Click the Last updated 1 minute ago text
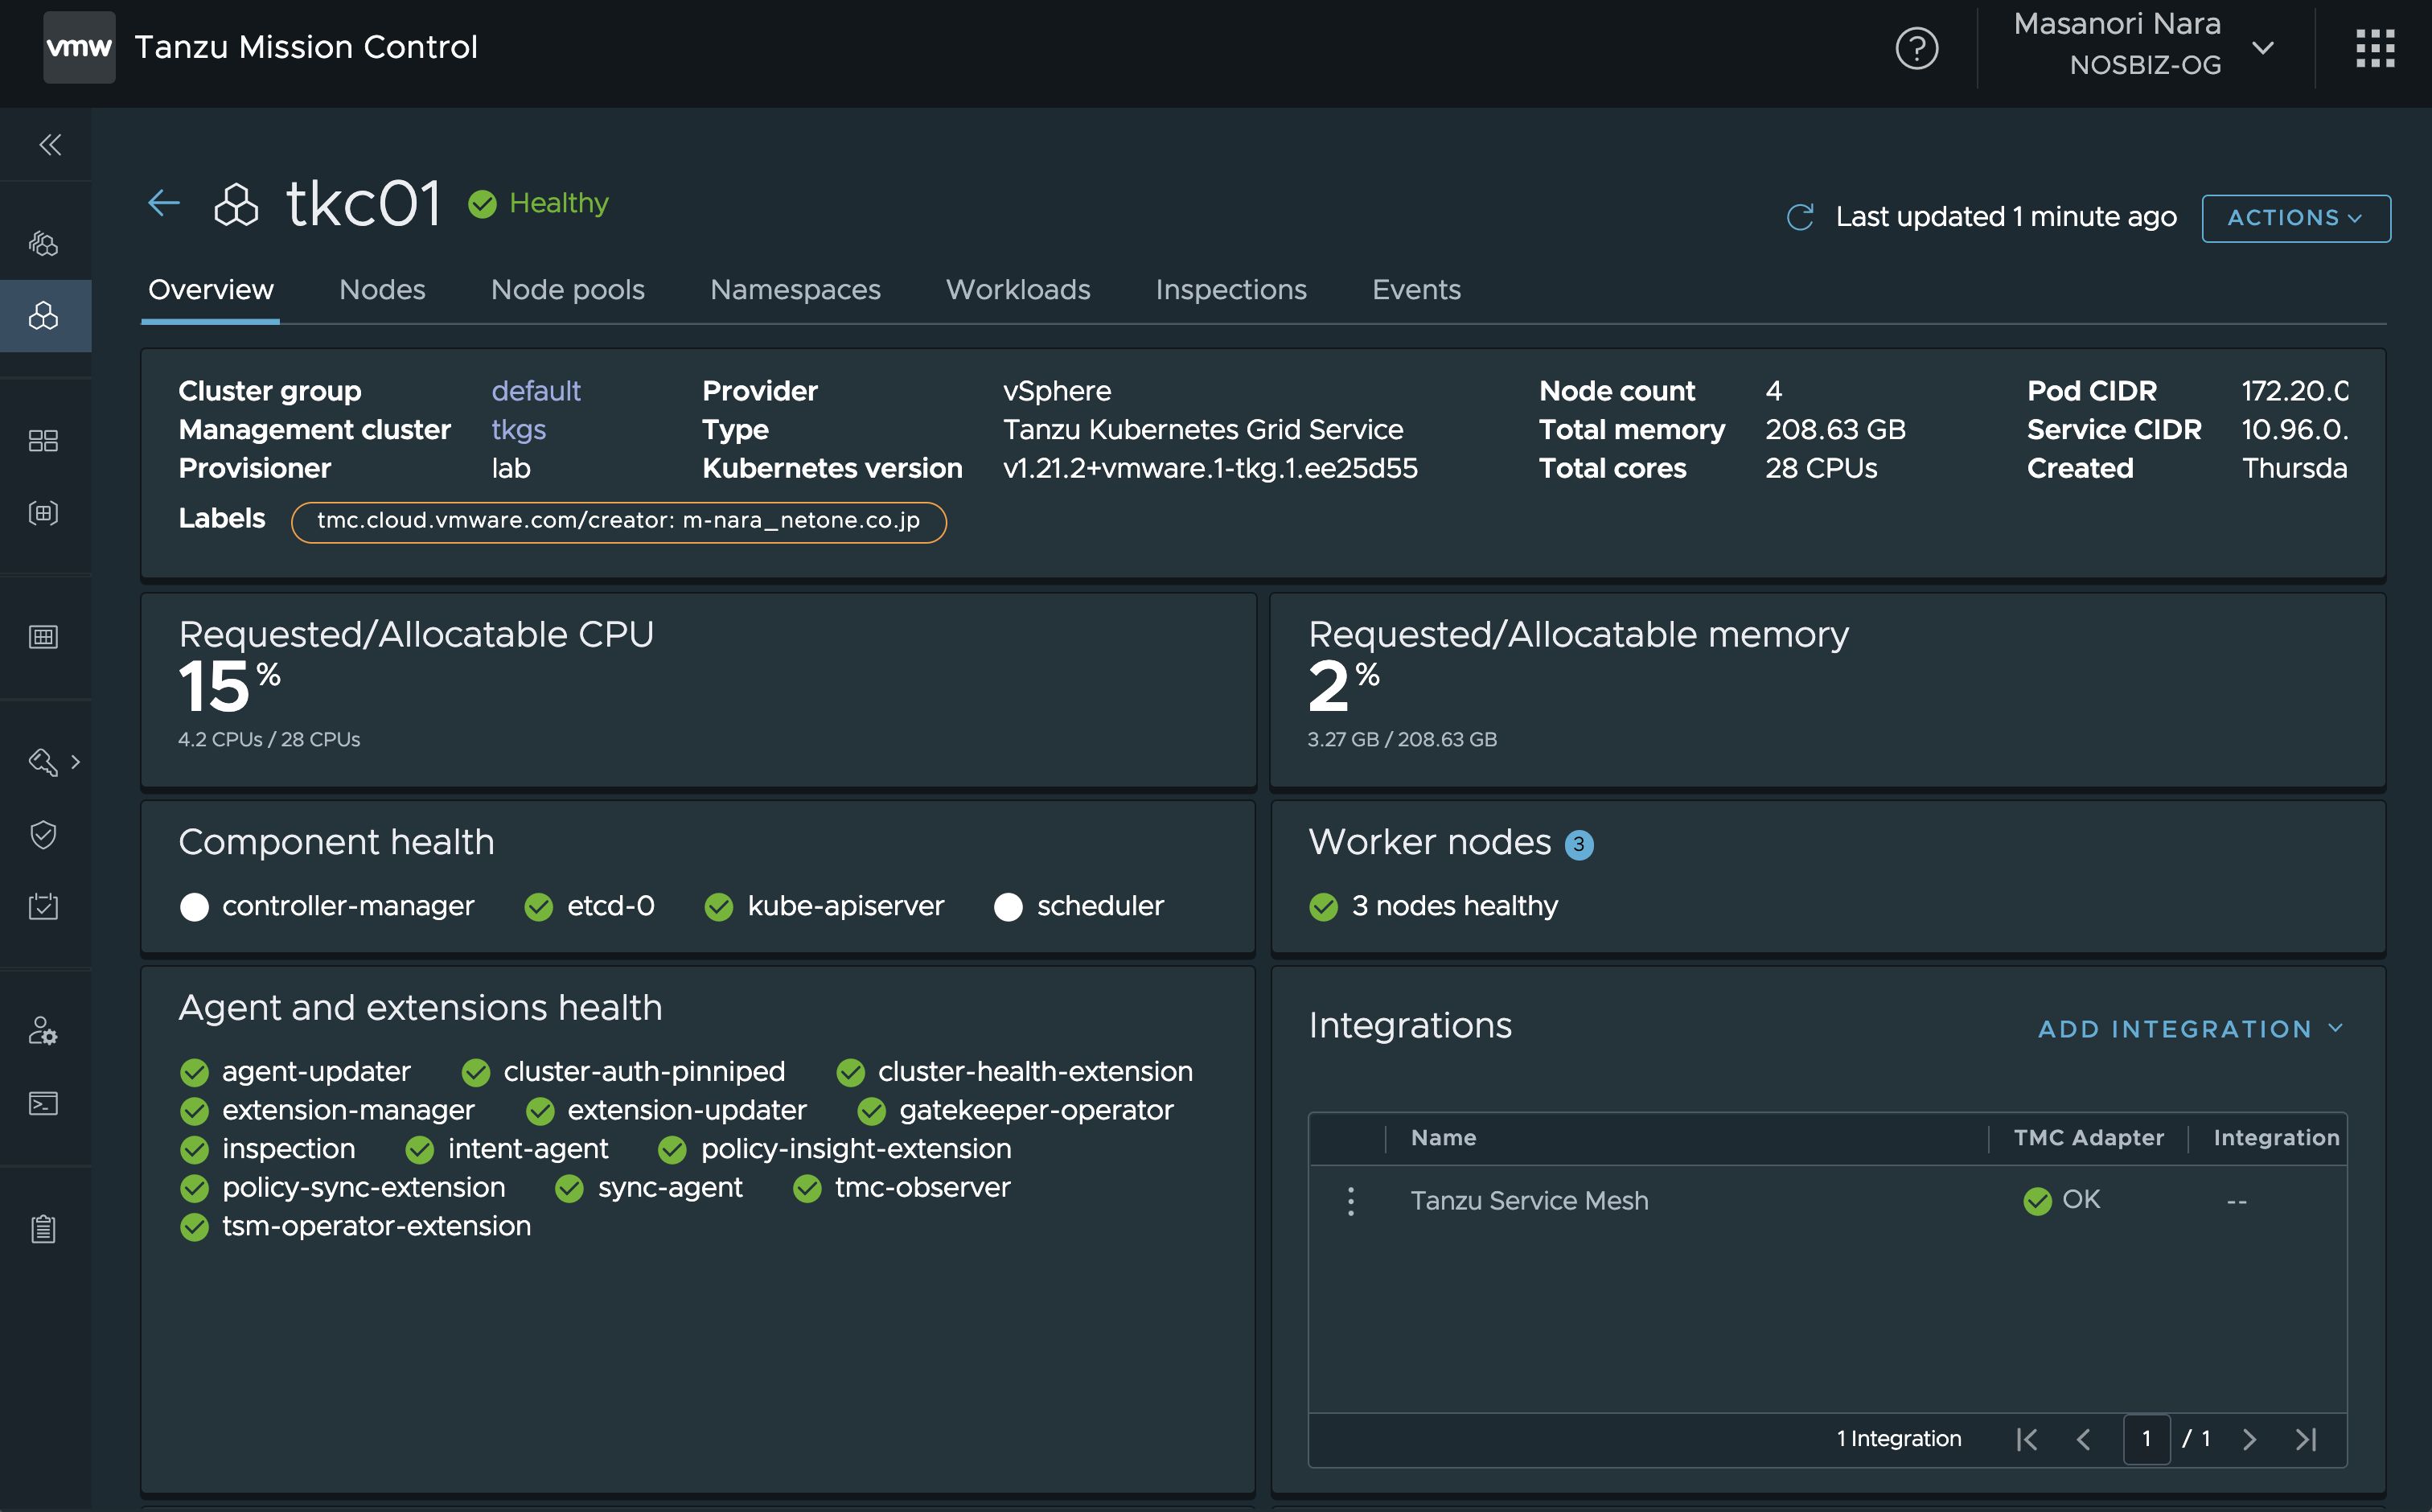This screenshot has height=1512, width=2432. pos(2006,217)
